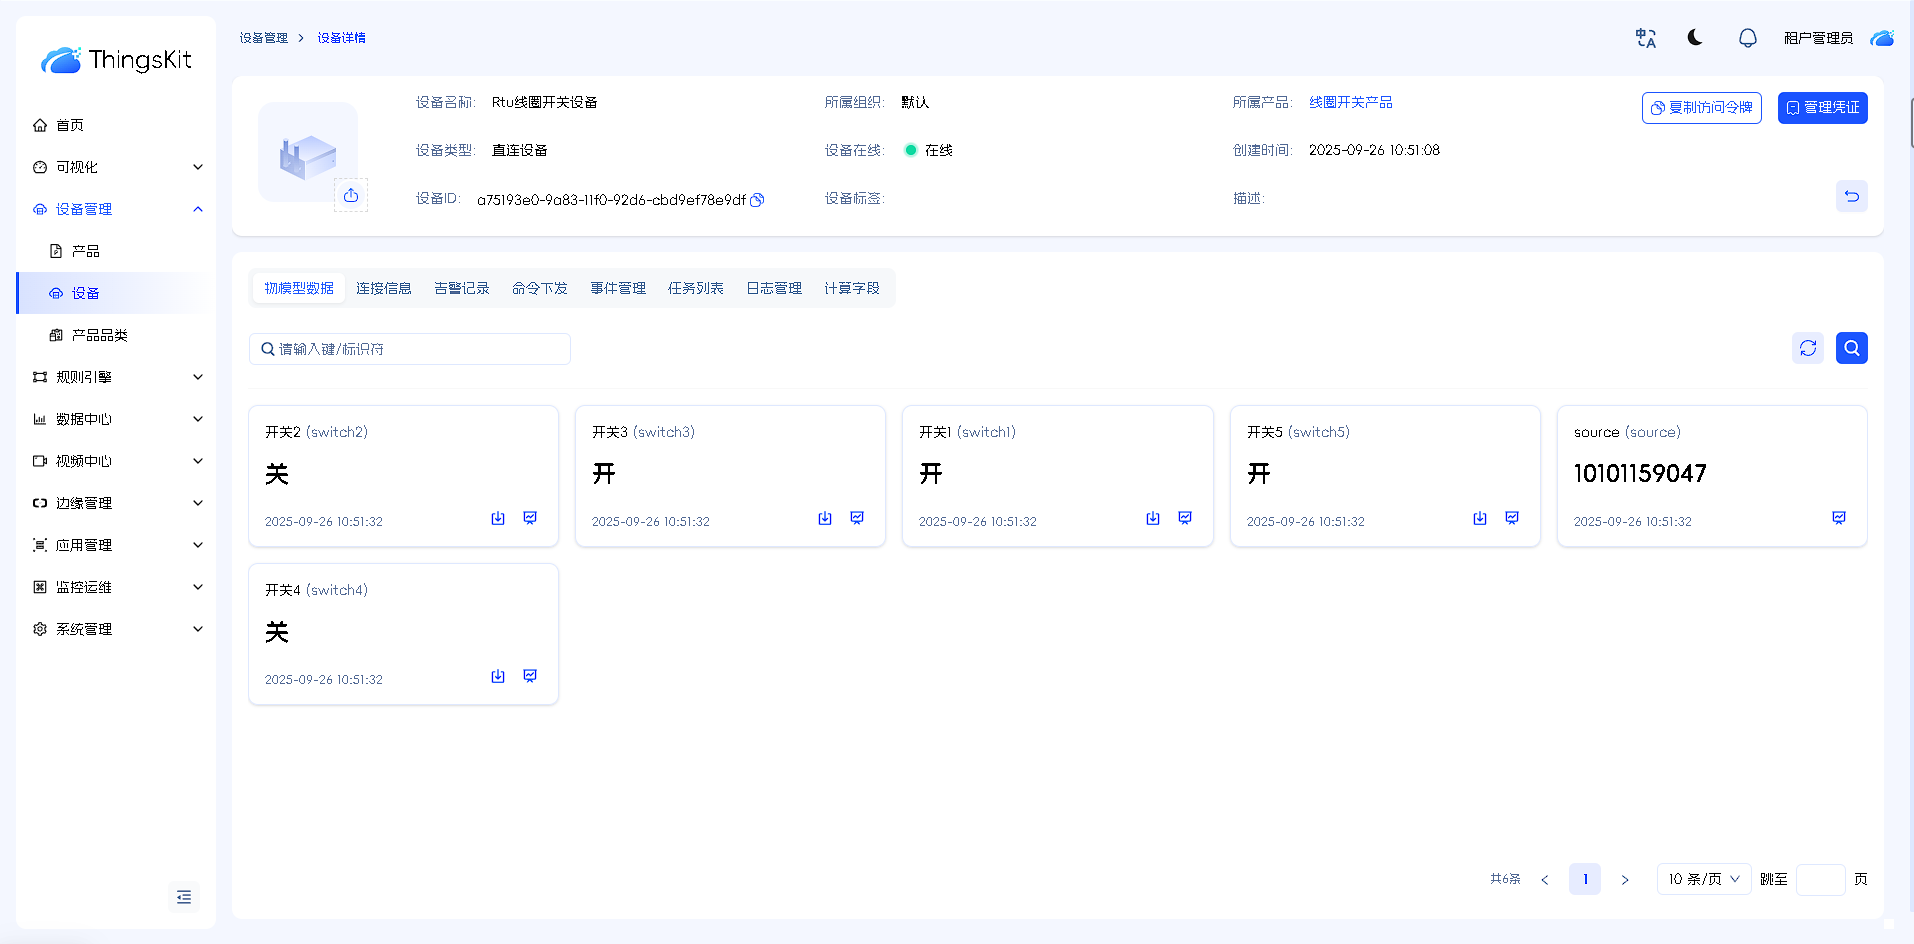This screenshot has height=944, width=1914.
Task: Open command send icon on 开关2 card
Action: (x=498, y=518)
